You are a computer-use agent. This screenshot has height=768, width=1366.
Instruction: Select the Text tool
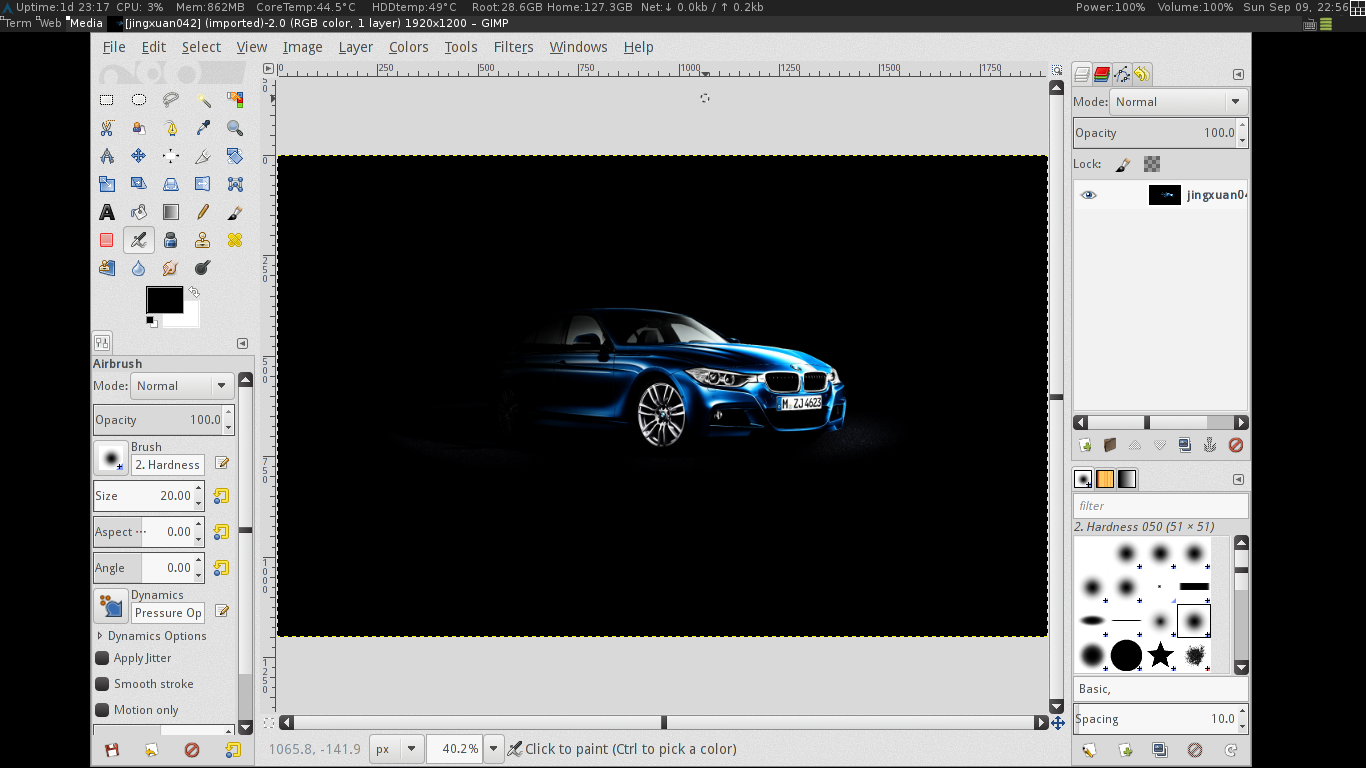tap(107, 212)
